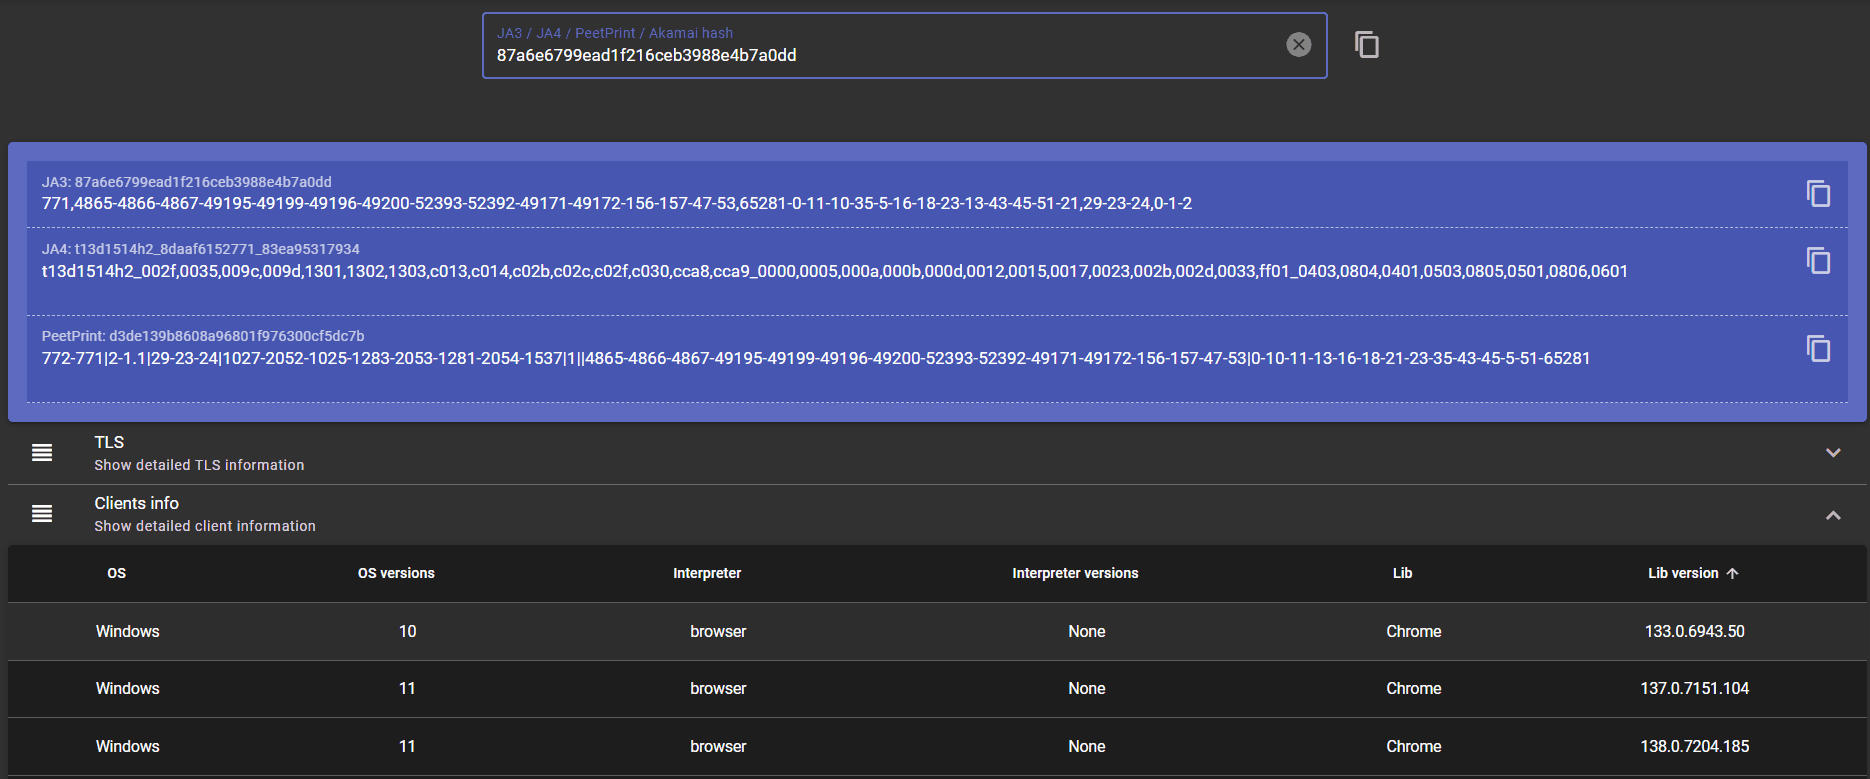Click version 133.0.6943.50 cell
This screenshot has width=1870, height=779.
[1694, 631]
